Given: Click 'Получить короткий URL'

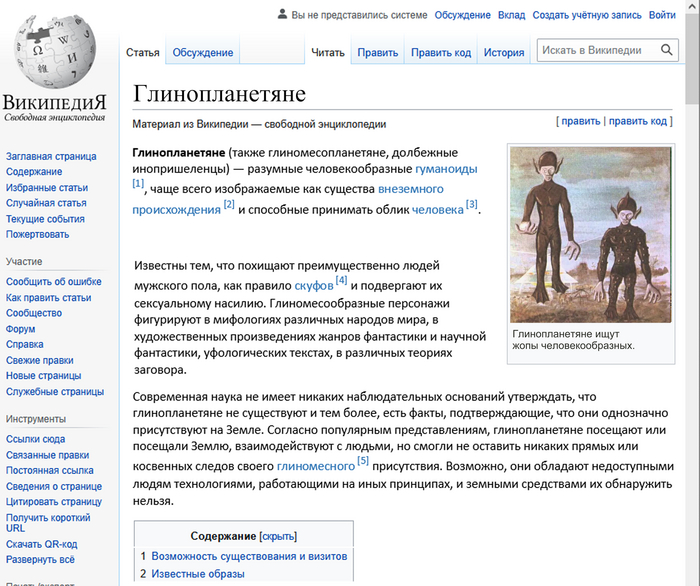Looking at the screenshot, I should [x=48, y=523].
